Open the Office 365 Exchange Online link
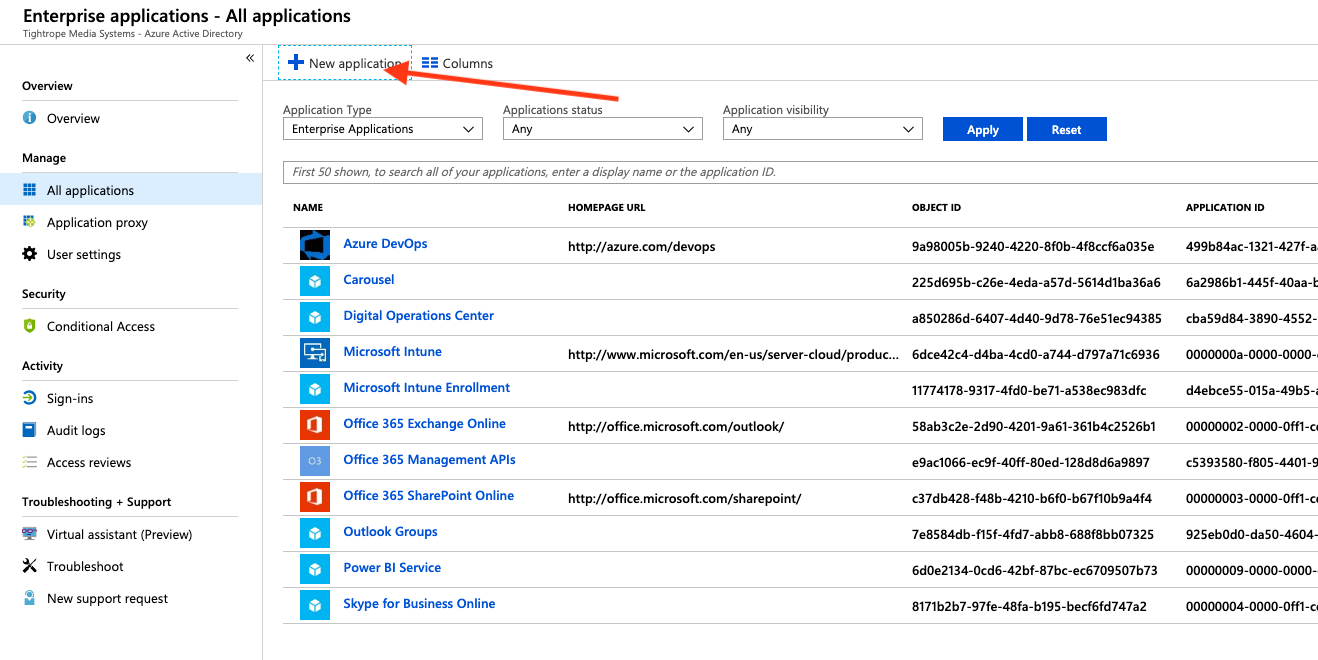 click(x=425, y=424)
